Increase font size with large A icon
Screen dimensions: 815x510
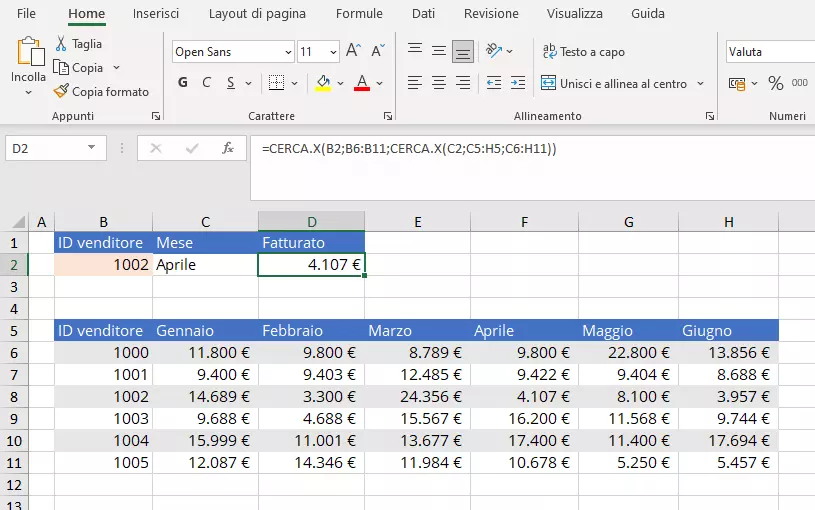353,51
